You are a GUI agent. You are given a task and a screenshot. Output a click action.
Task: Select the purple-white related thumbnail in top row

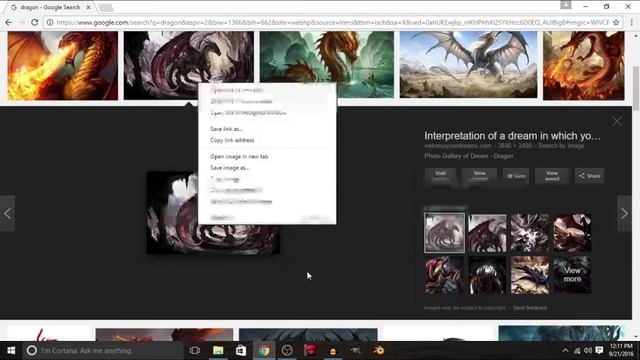530,233
